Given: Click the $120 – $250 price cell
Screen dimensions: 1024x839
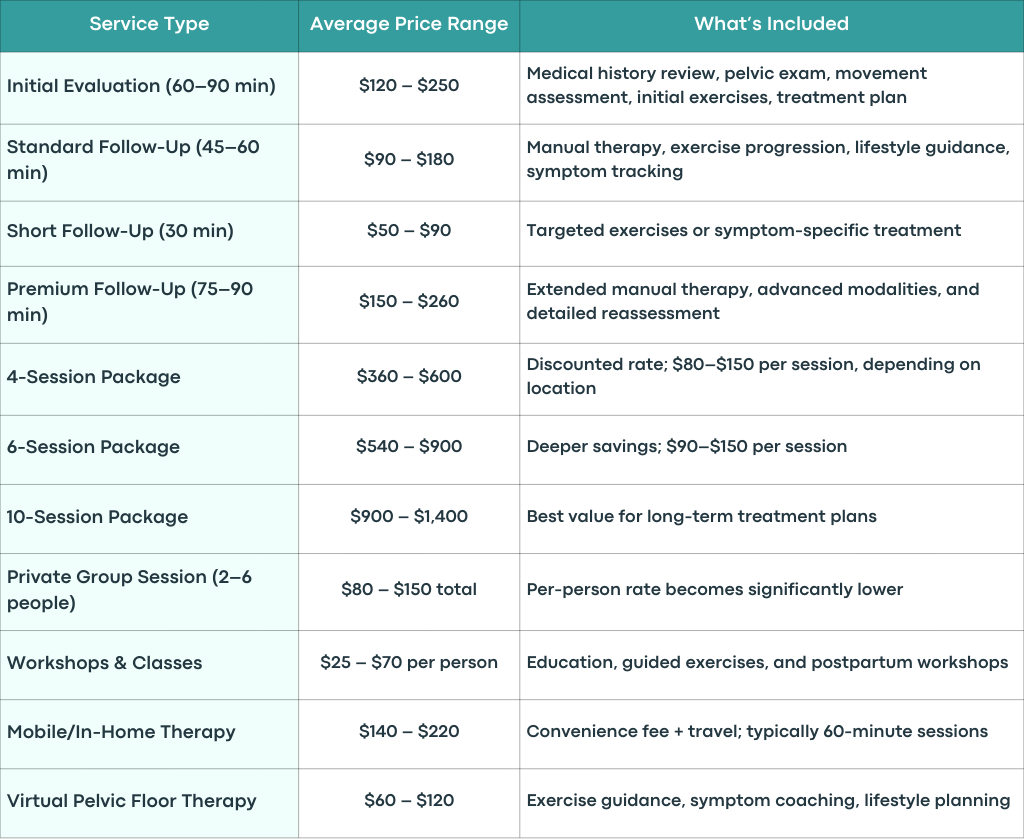Looking at the screenshot, I should tap(409, 88).
